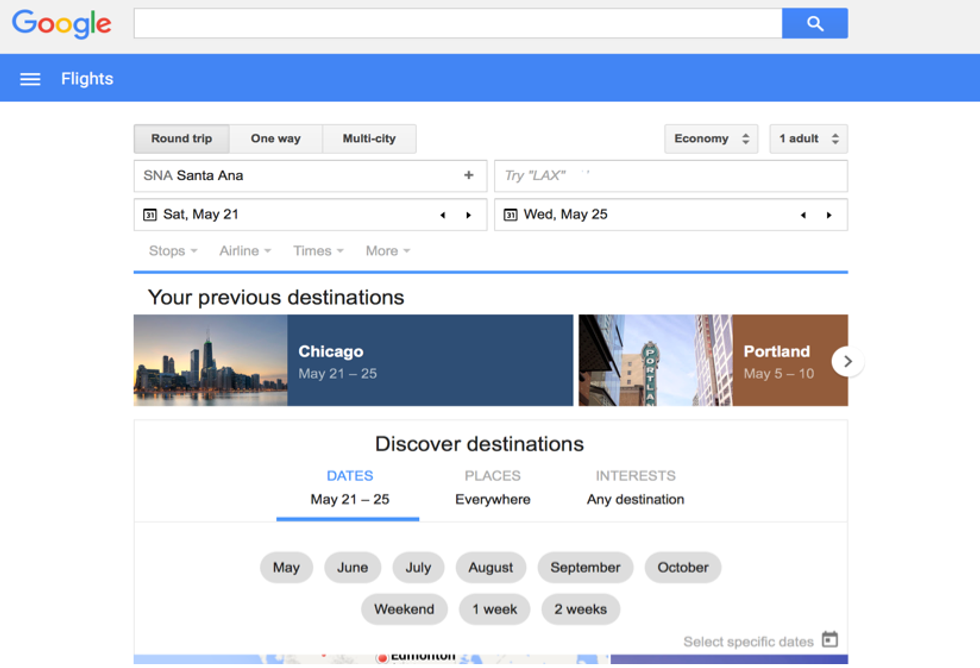Click the Google logo
This screenshot has width=980, height=668.
point(62,24)
